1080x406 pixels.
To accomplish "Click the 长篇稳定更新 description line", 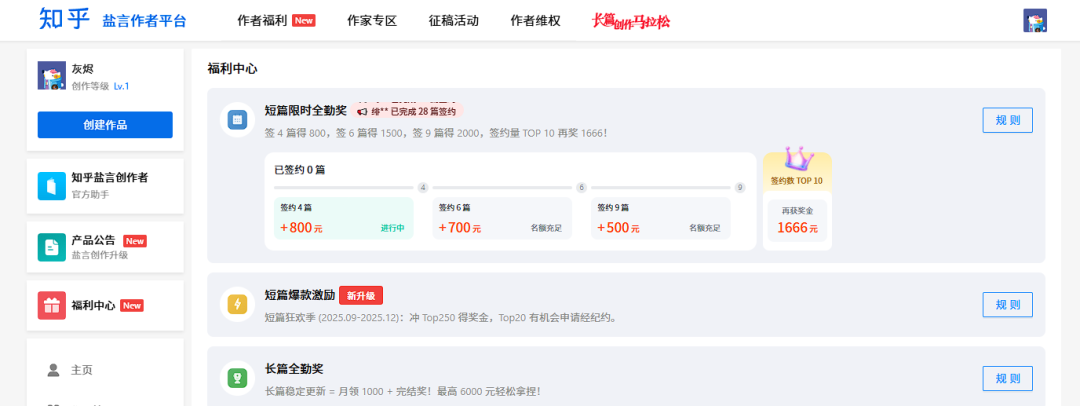I will (x=403, y=391).
